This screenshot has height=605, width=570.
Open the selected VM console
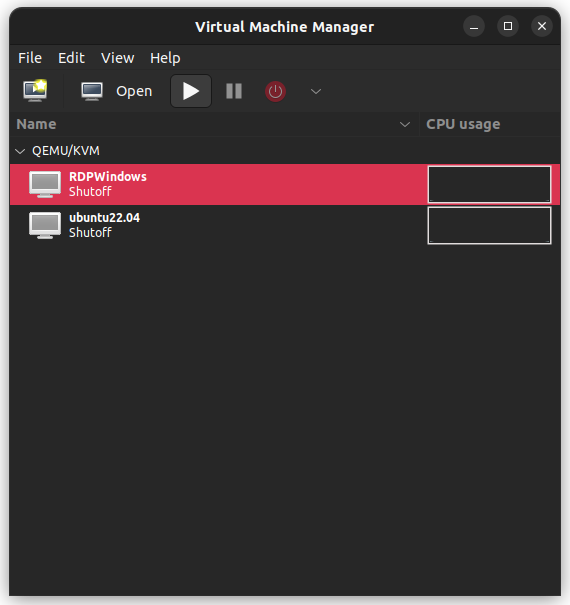click(116, 91)
